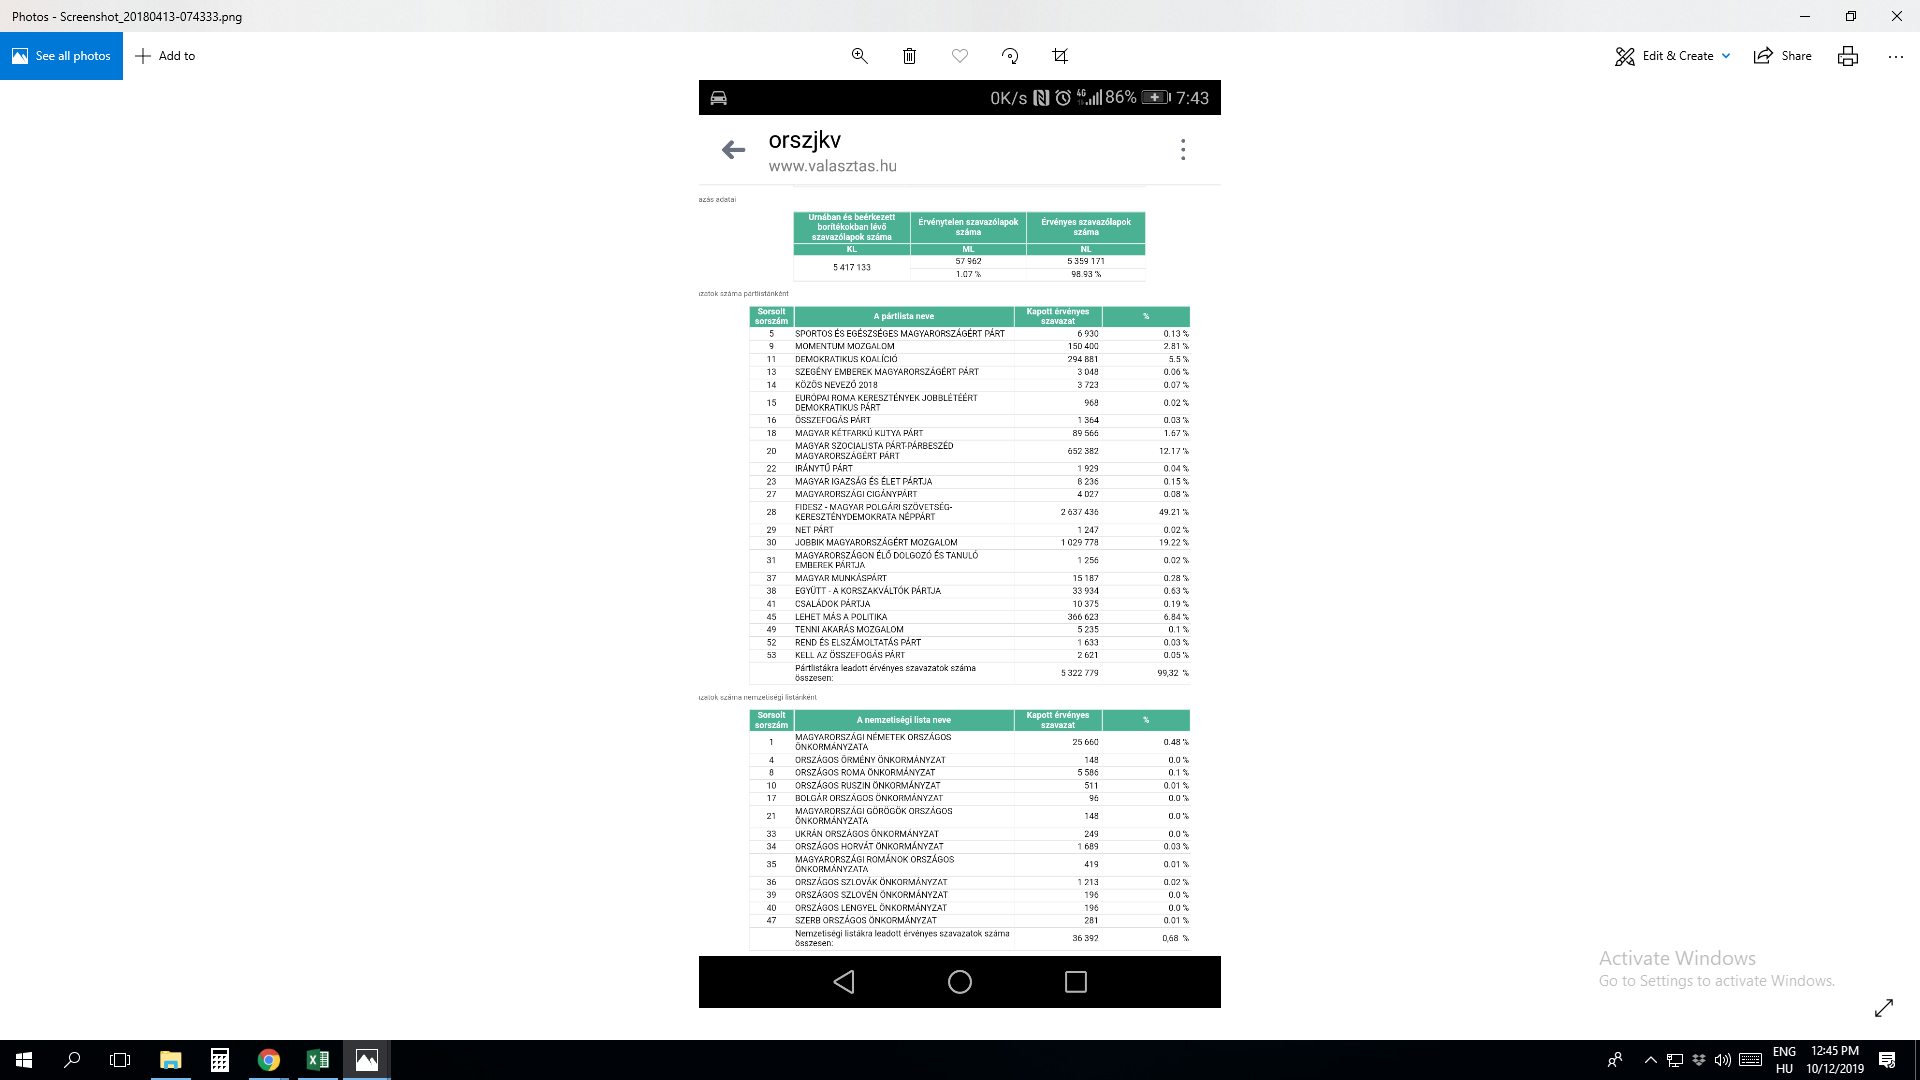Click the EGYÜTT - A KORSZAKVÁLTÓK PÁRTJA row
The height and width of the screenshot is (1080, 1920).
click(x=969, y=591)
